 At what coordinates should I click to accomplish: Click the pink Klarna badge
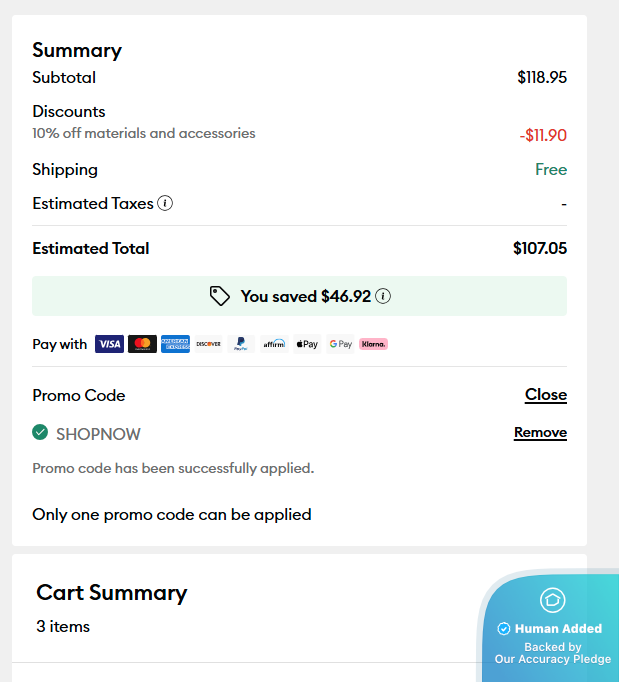pos(373,344)
